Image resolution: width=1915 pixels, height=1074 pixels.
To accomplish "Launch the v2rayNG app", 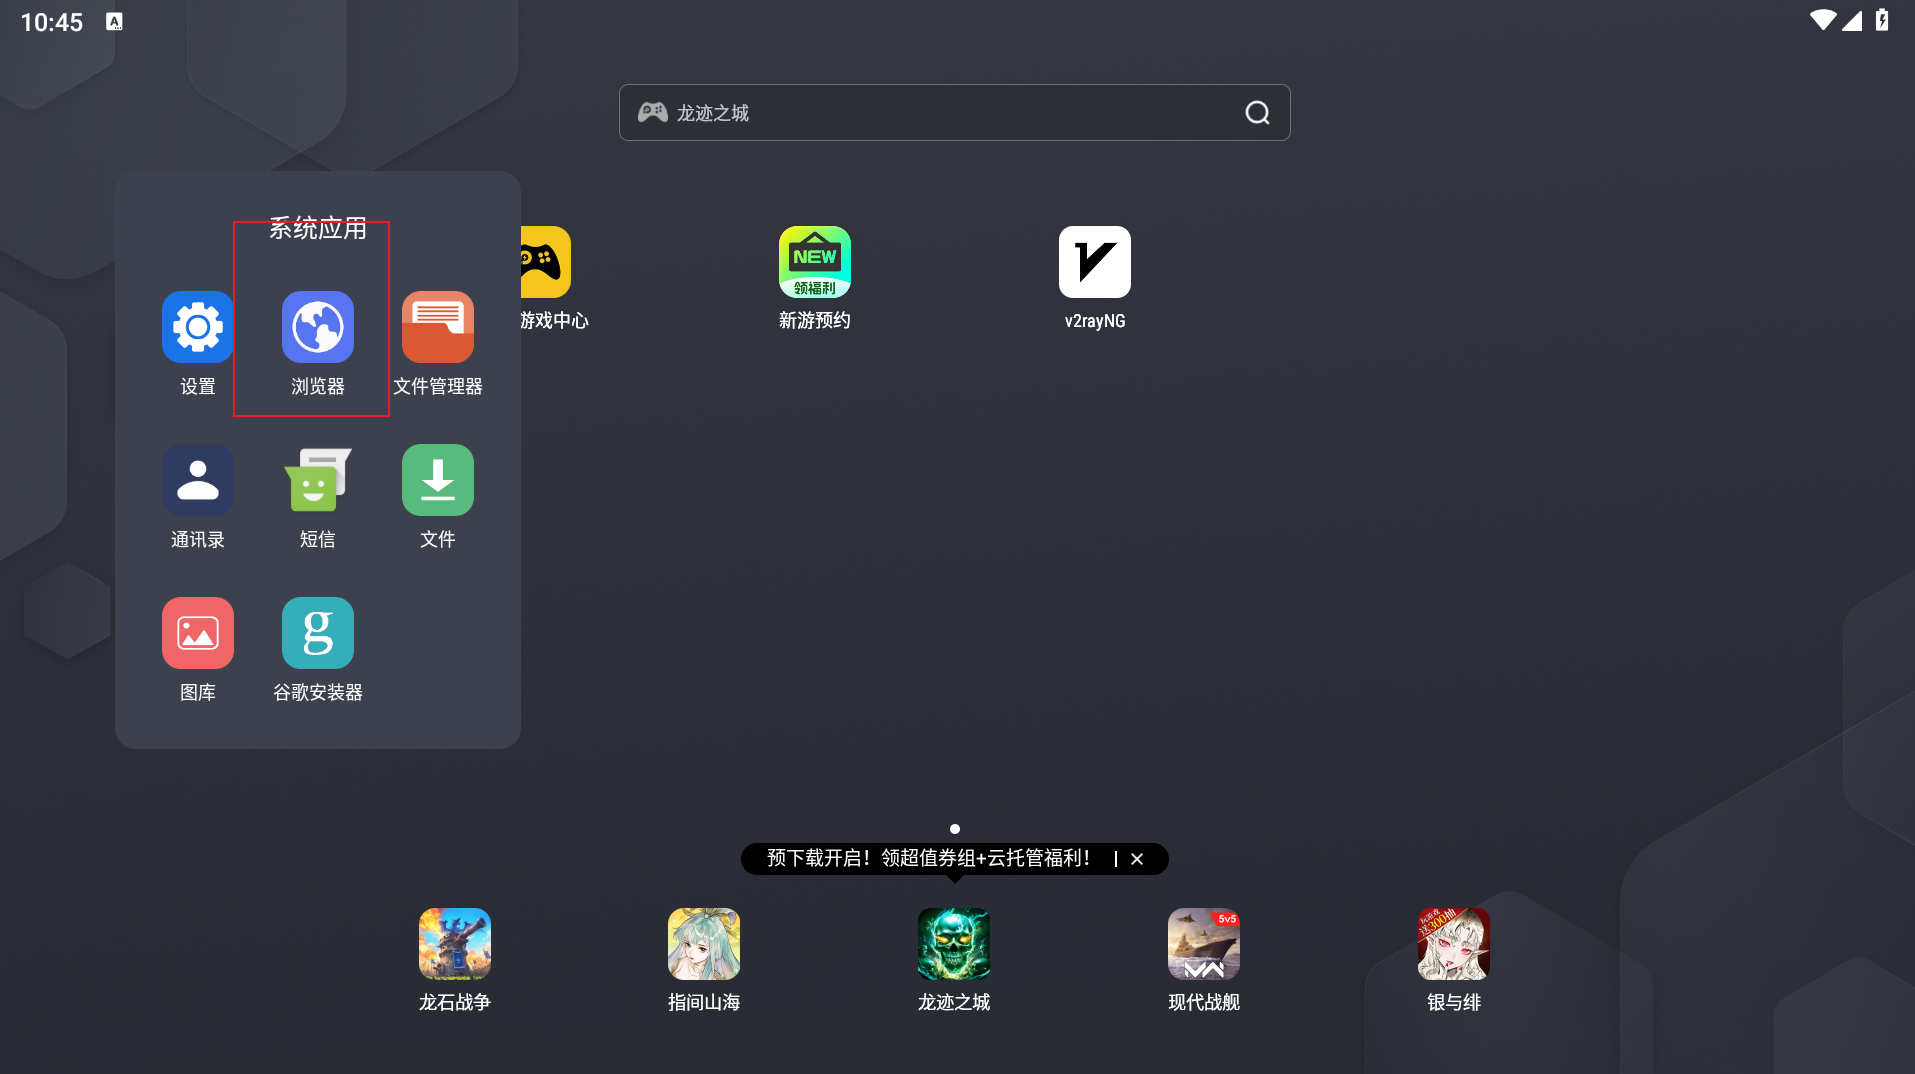I will (1095, 262).
